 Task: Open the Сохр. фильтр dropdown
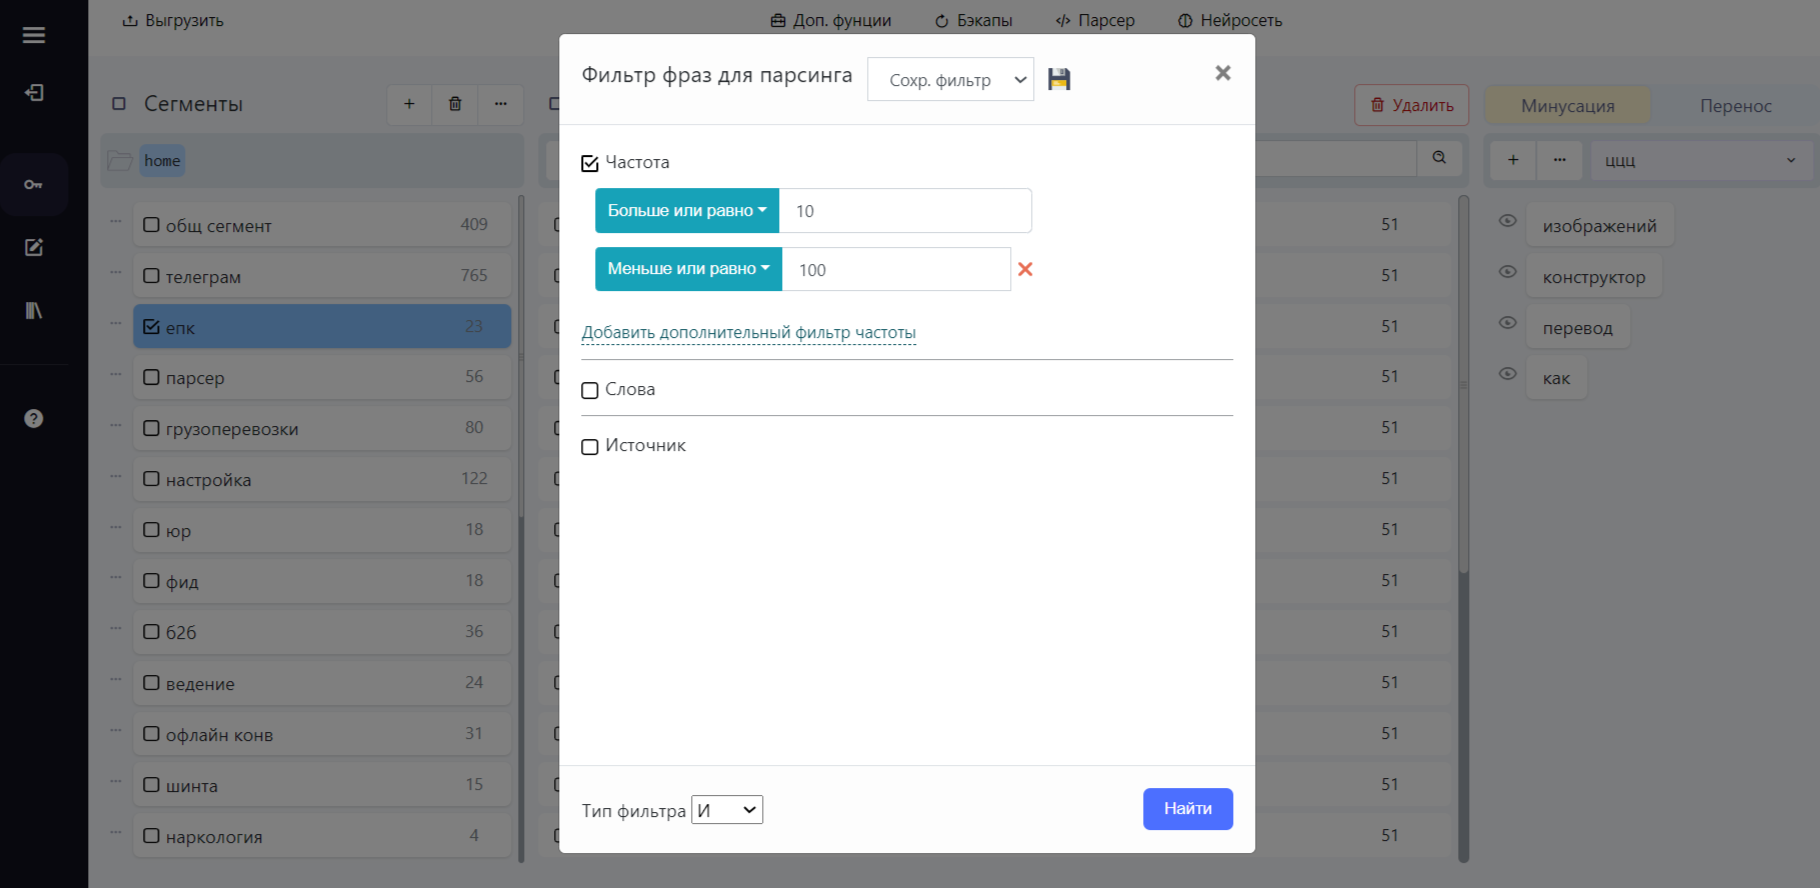click(x=951, y=80)
